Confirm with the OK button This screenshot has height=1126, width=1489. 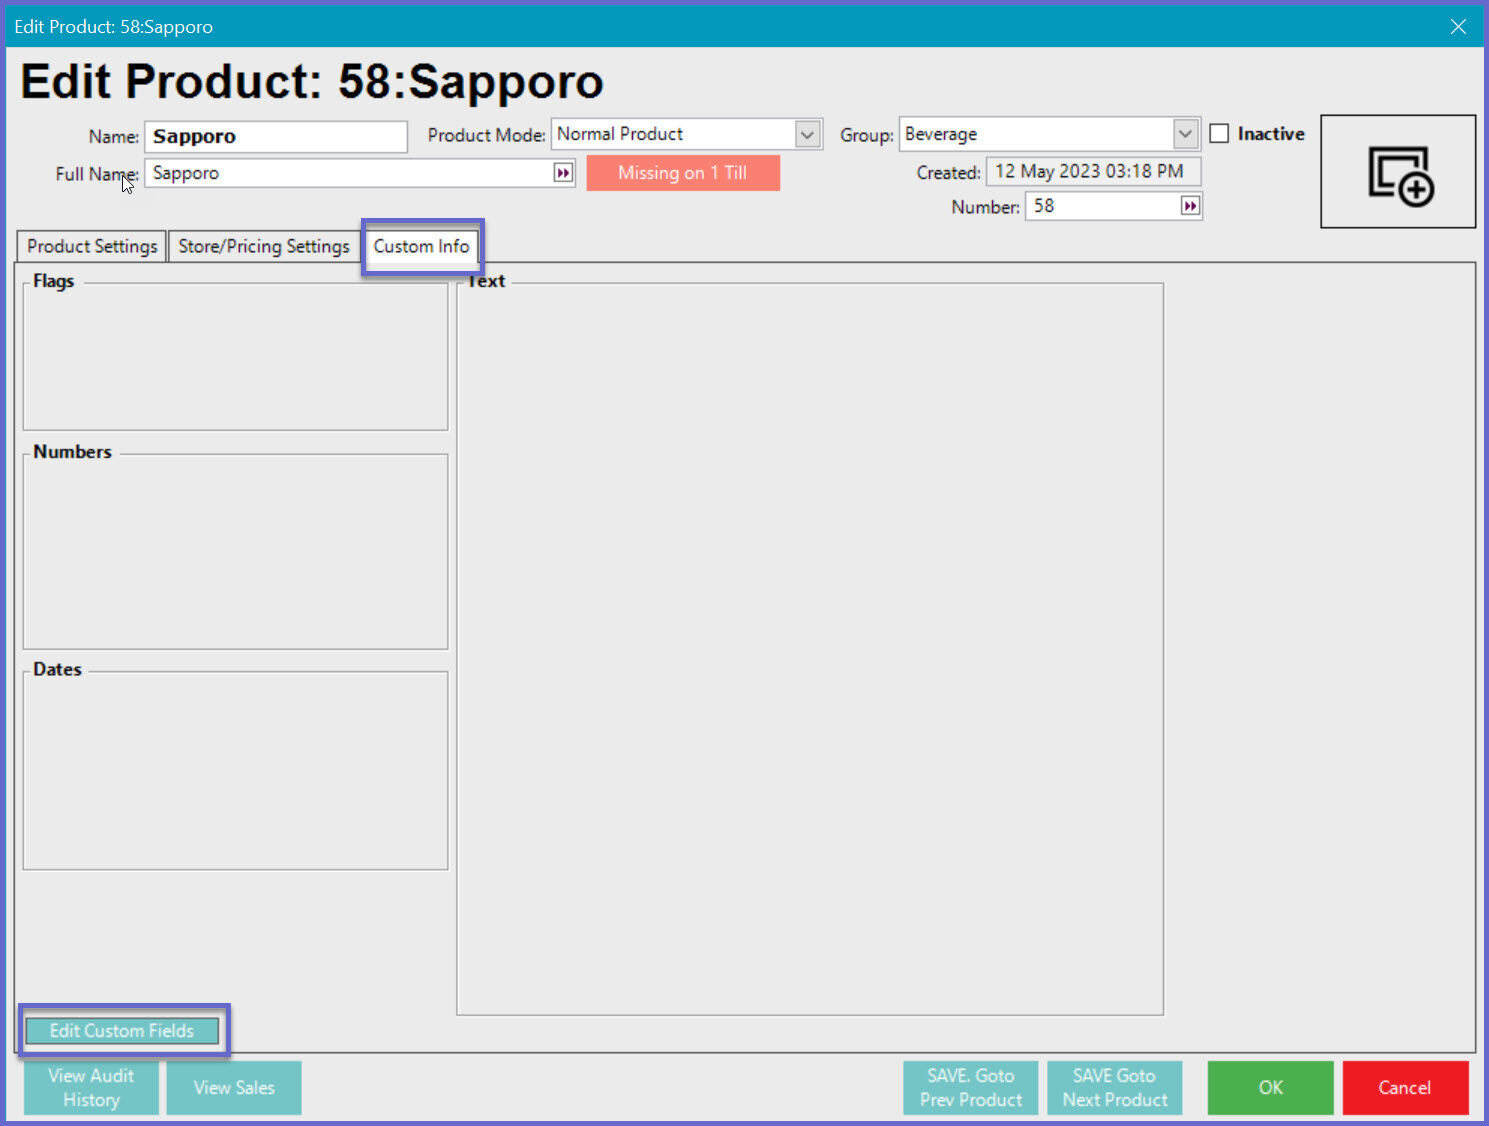click(1270, 1087)
